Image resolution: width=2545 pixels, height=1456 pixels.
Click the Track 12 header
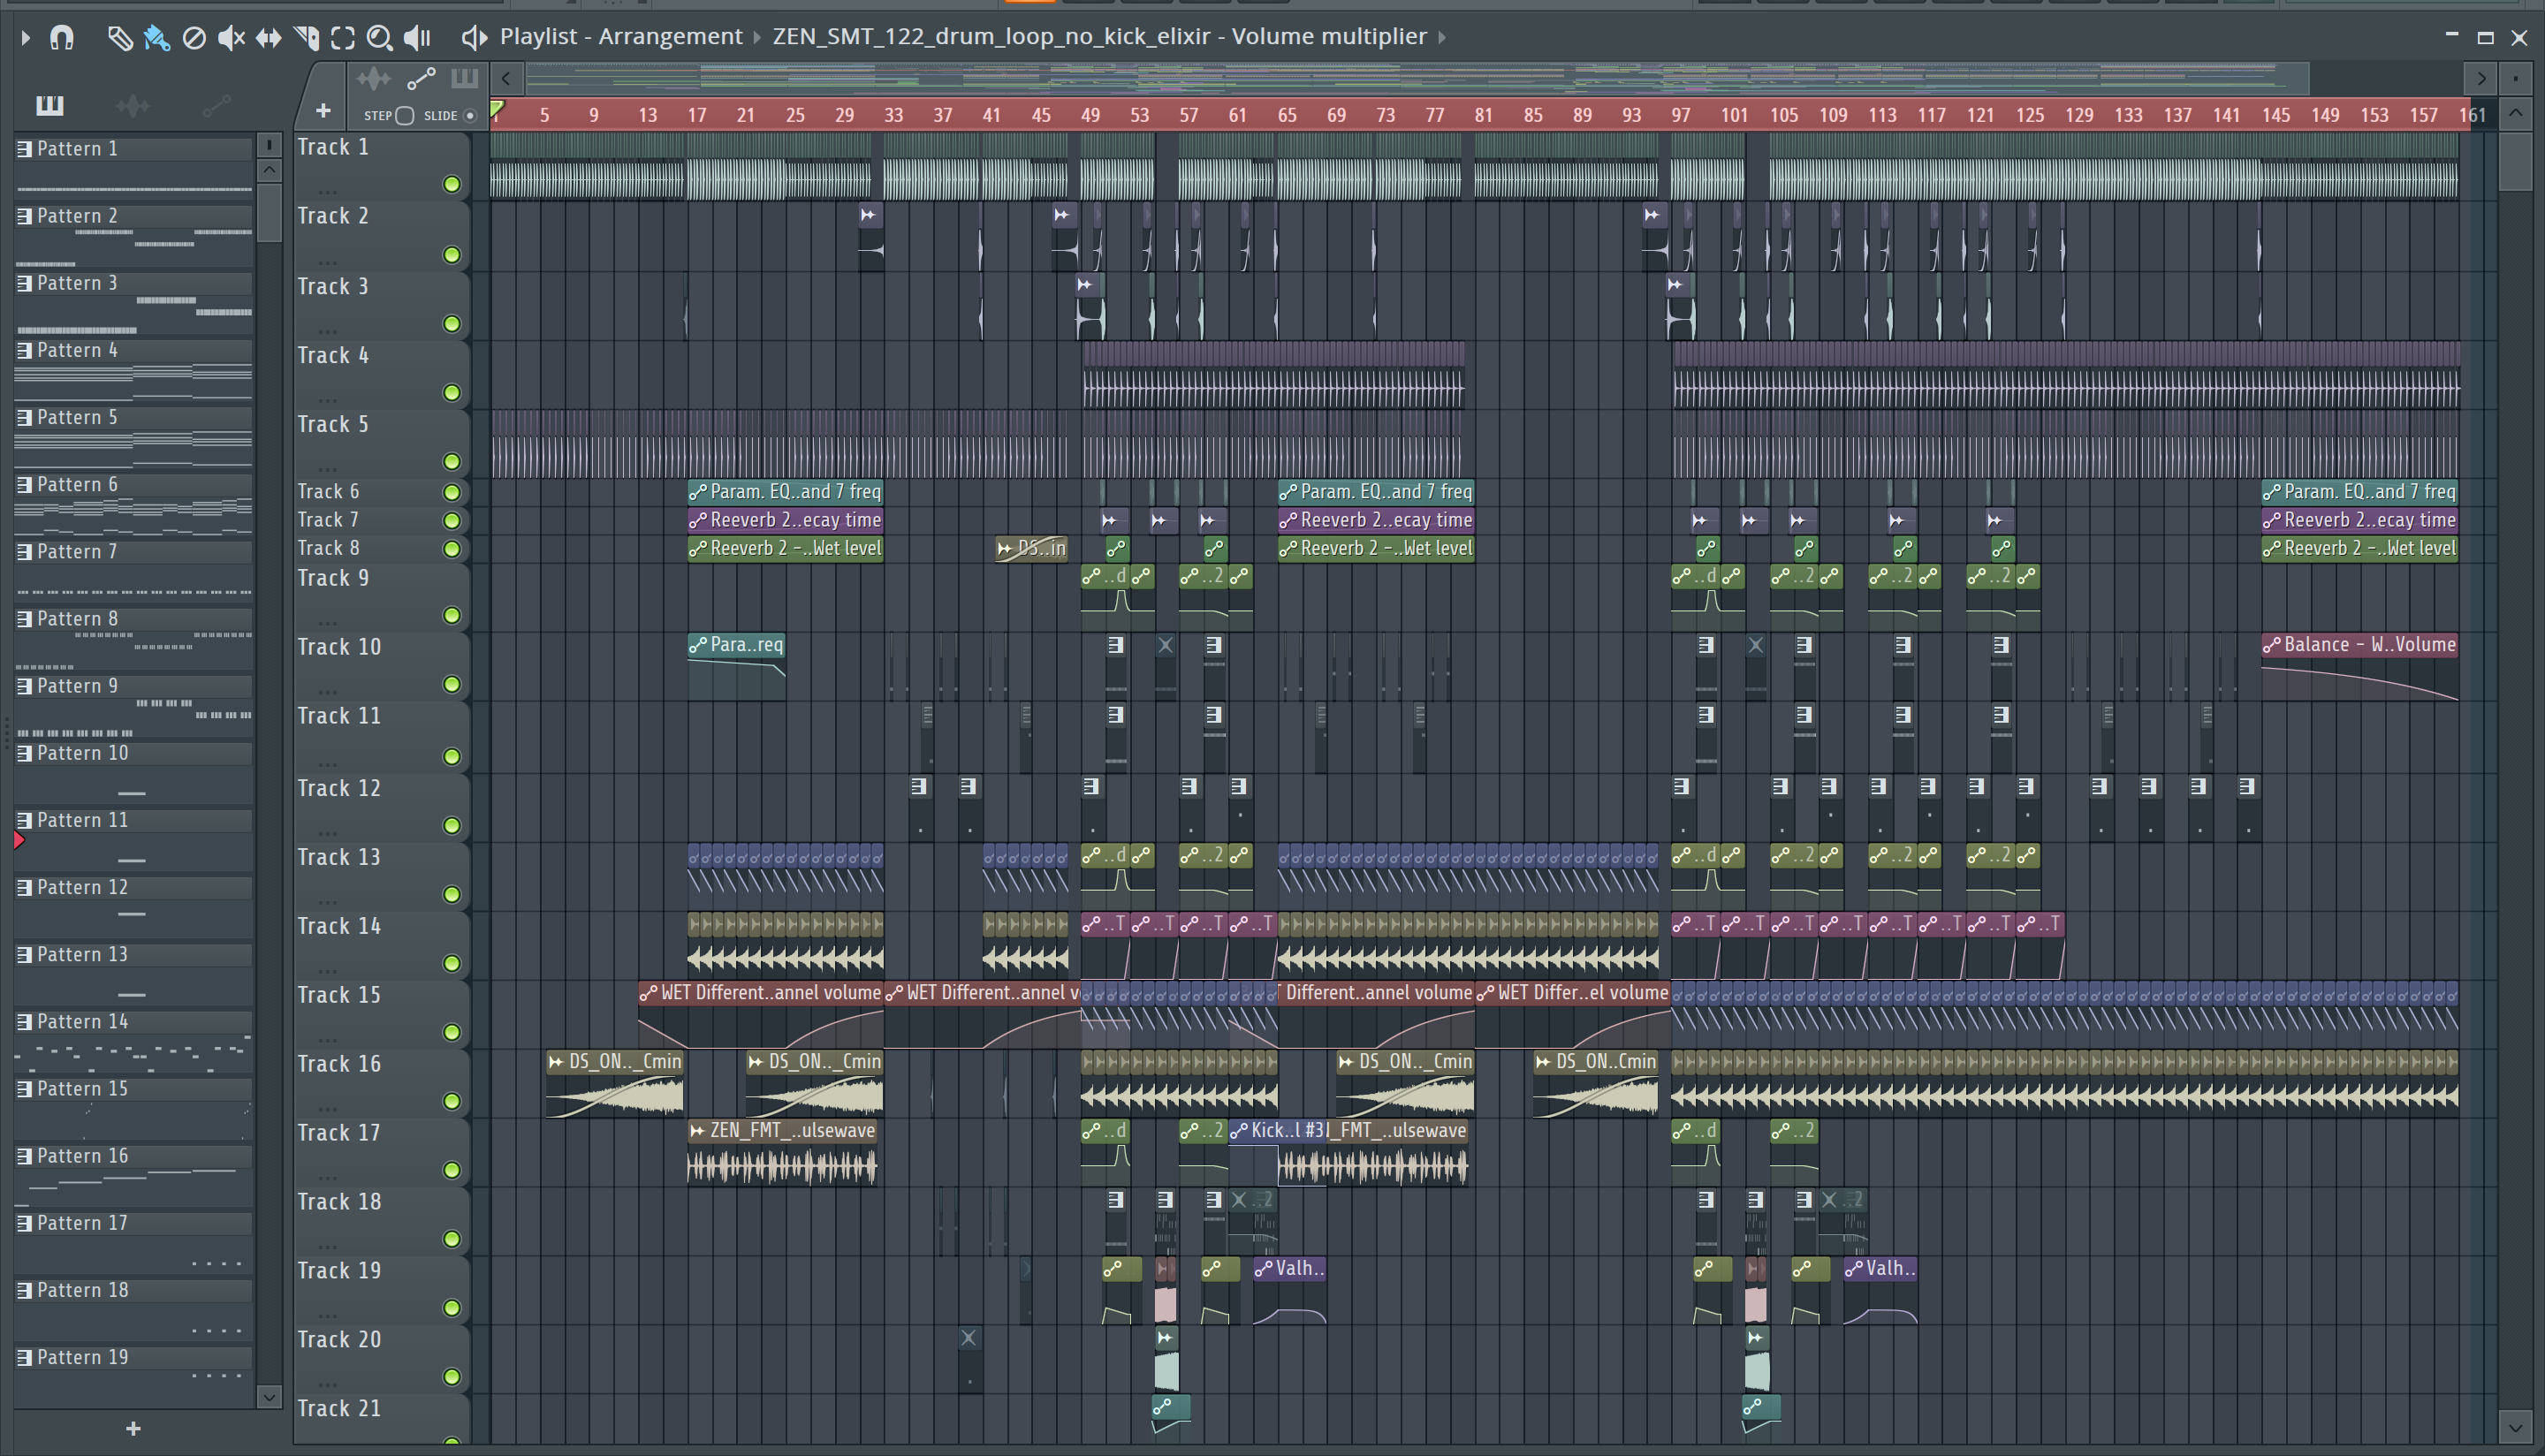[x=381, y=807]
